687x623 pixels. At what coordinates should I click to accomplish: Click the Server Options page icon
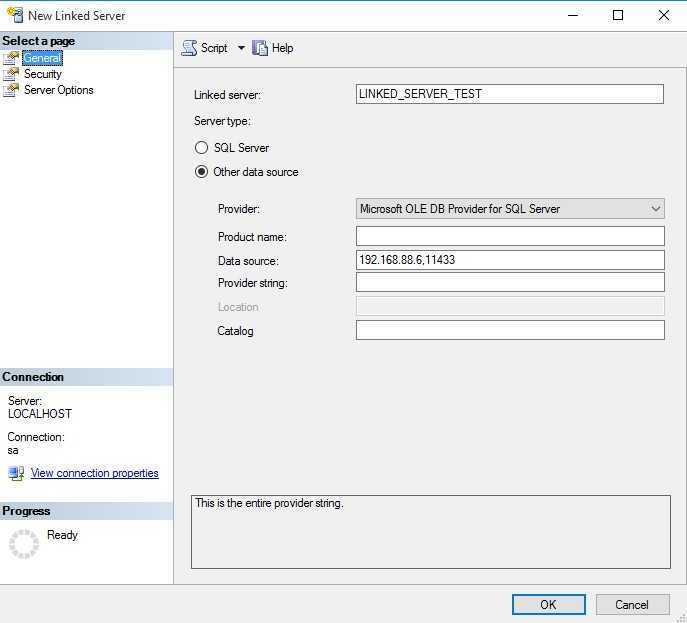pyautogui.click(x=11, y=90)
